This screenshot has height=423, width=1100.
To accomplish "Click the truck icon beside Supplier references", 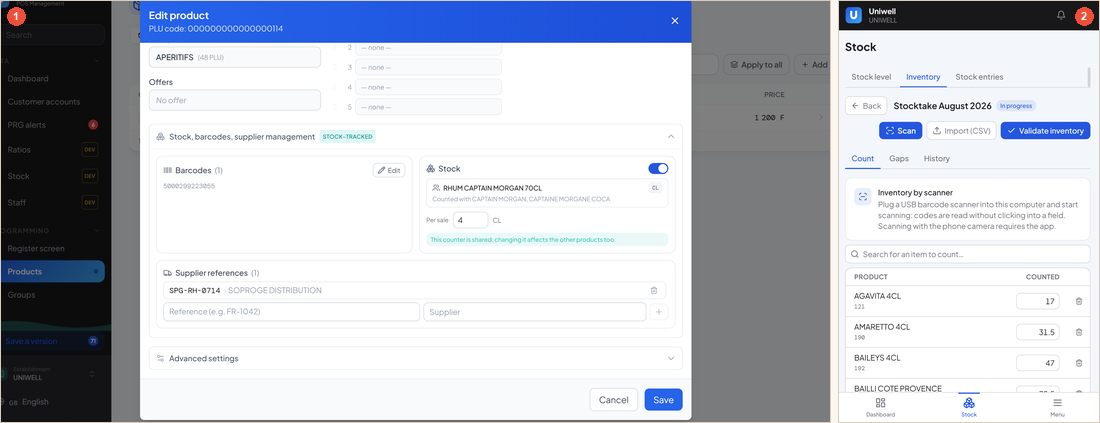I will pos(168,273).
